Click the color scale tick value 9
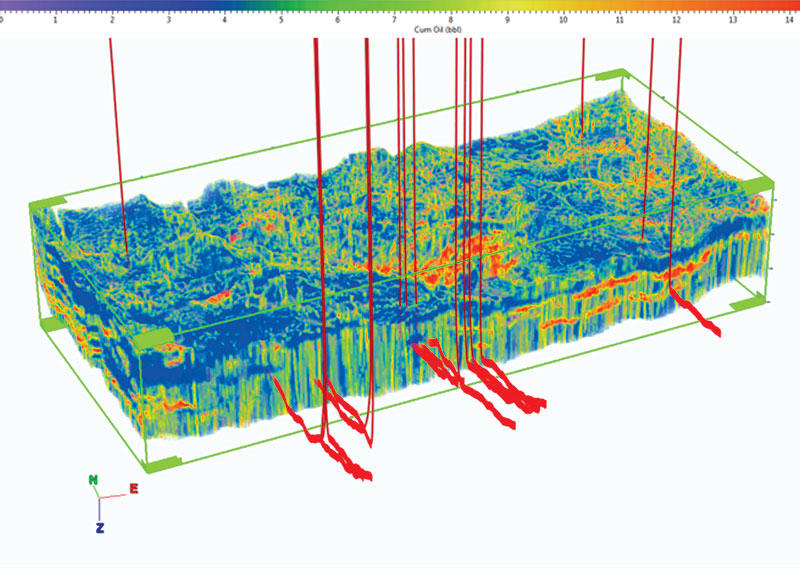 (507, 20)
